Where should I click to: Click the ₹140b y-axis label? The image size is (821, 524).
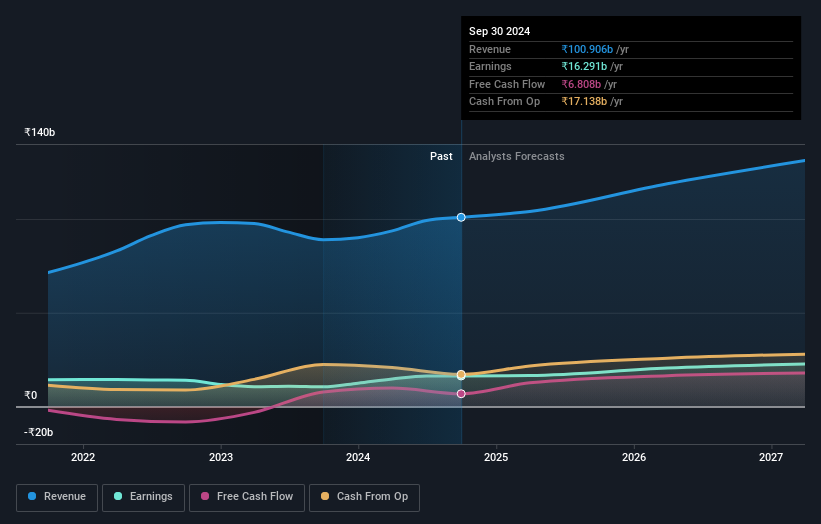tap(39, 132)
